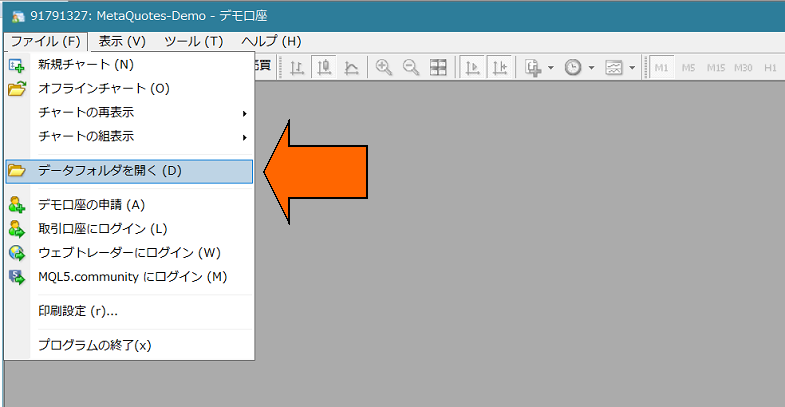Viewport: 785px width, 407px height.
Task: Open indicators dropdown arrow
Action: pyautogui.click(x=551, y=67)
